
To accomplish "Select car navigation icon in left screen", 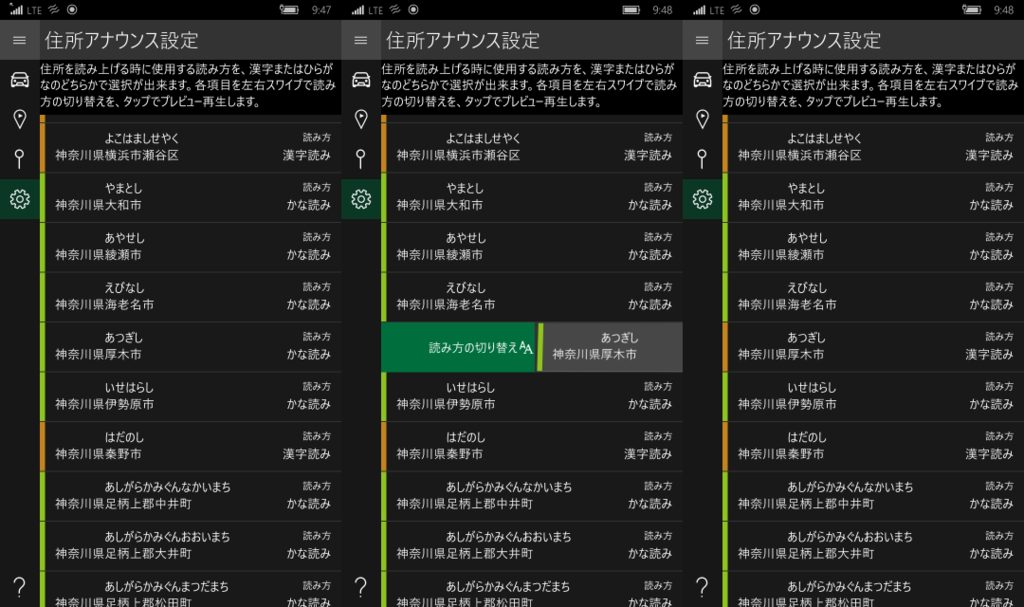I will pyautogui.click(x=20, y=80).
